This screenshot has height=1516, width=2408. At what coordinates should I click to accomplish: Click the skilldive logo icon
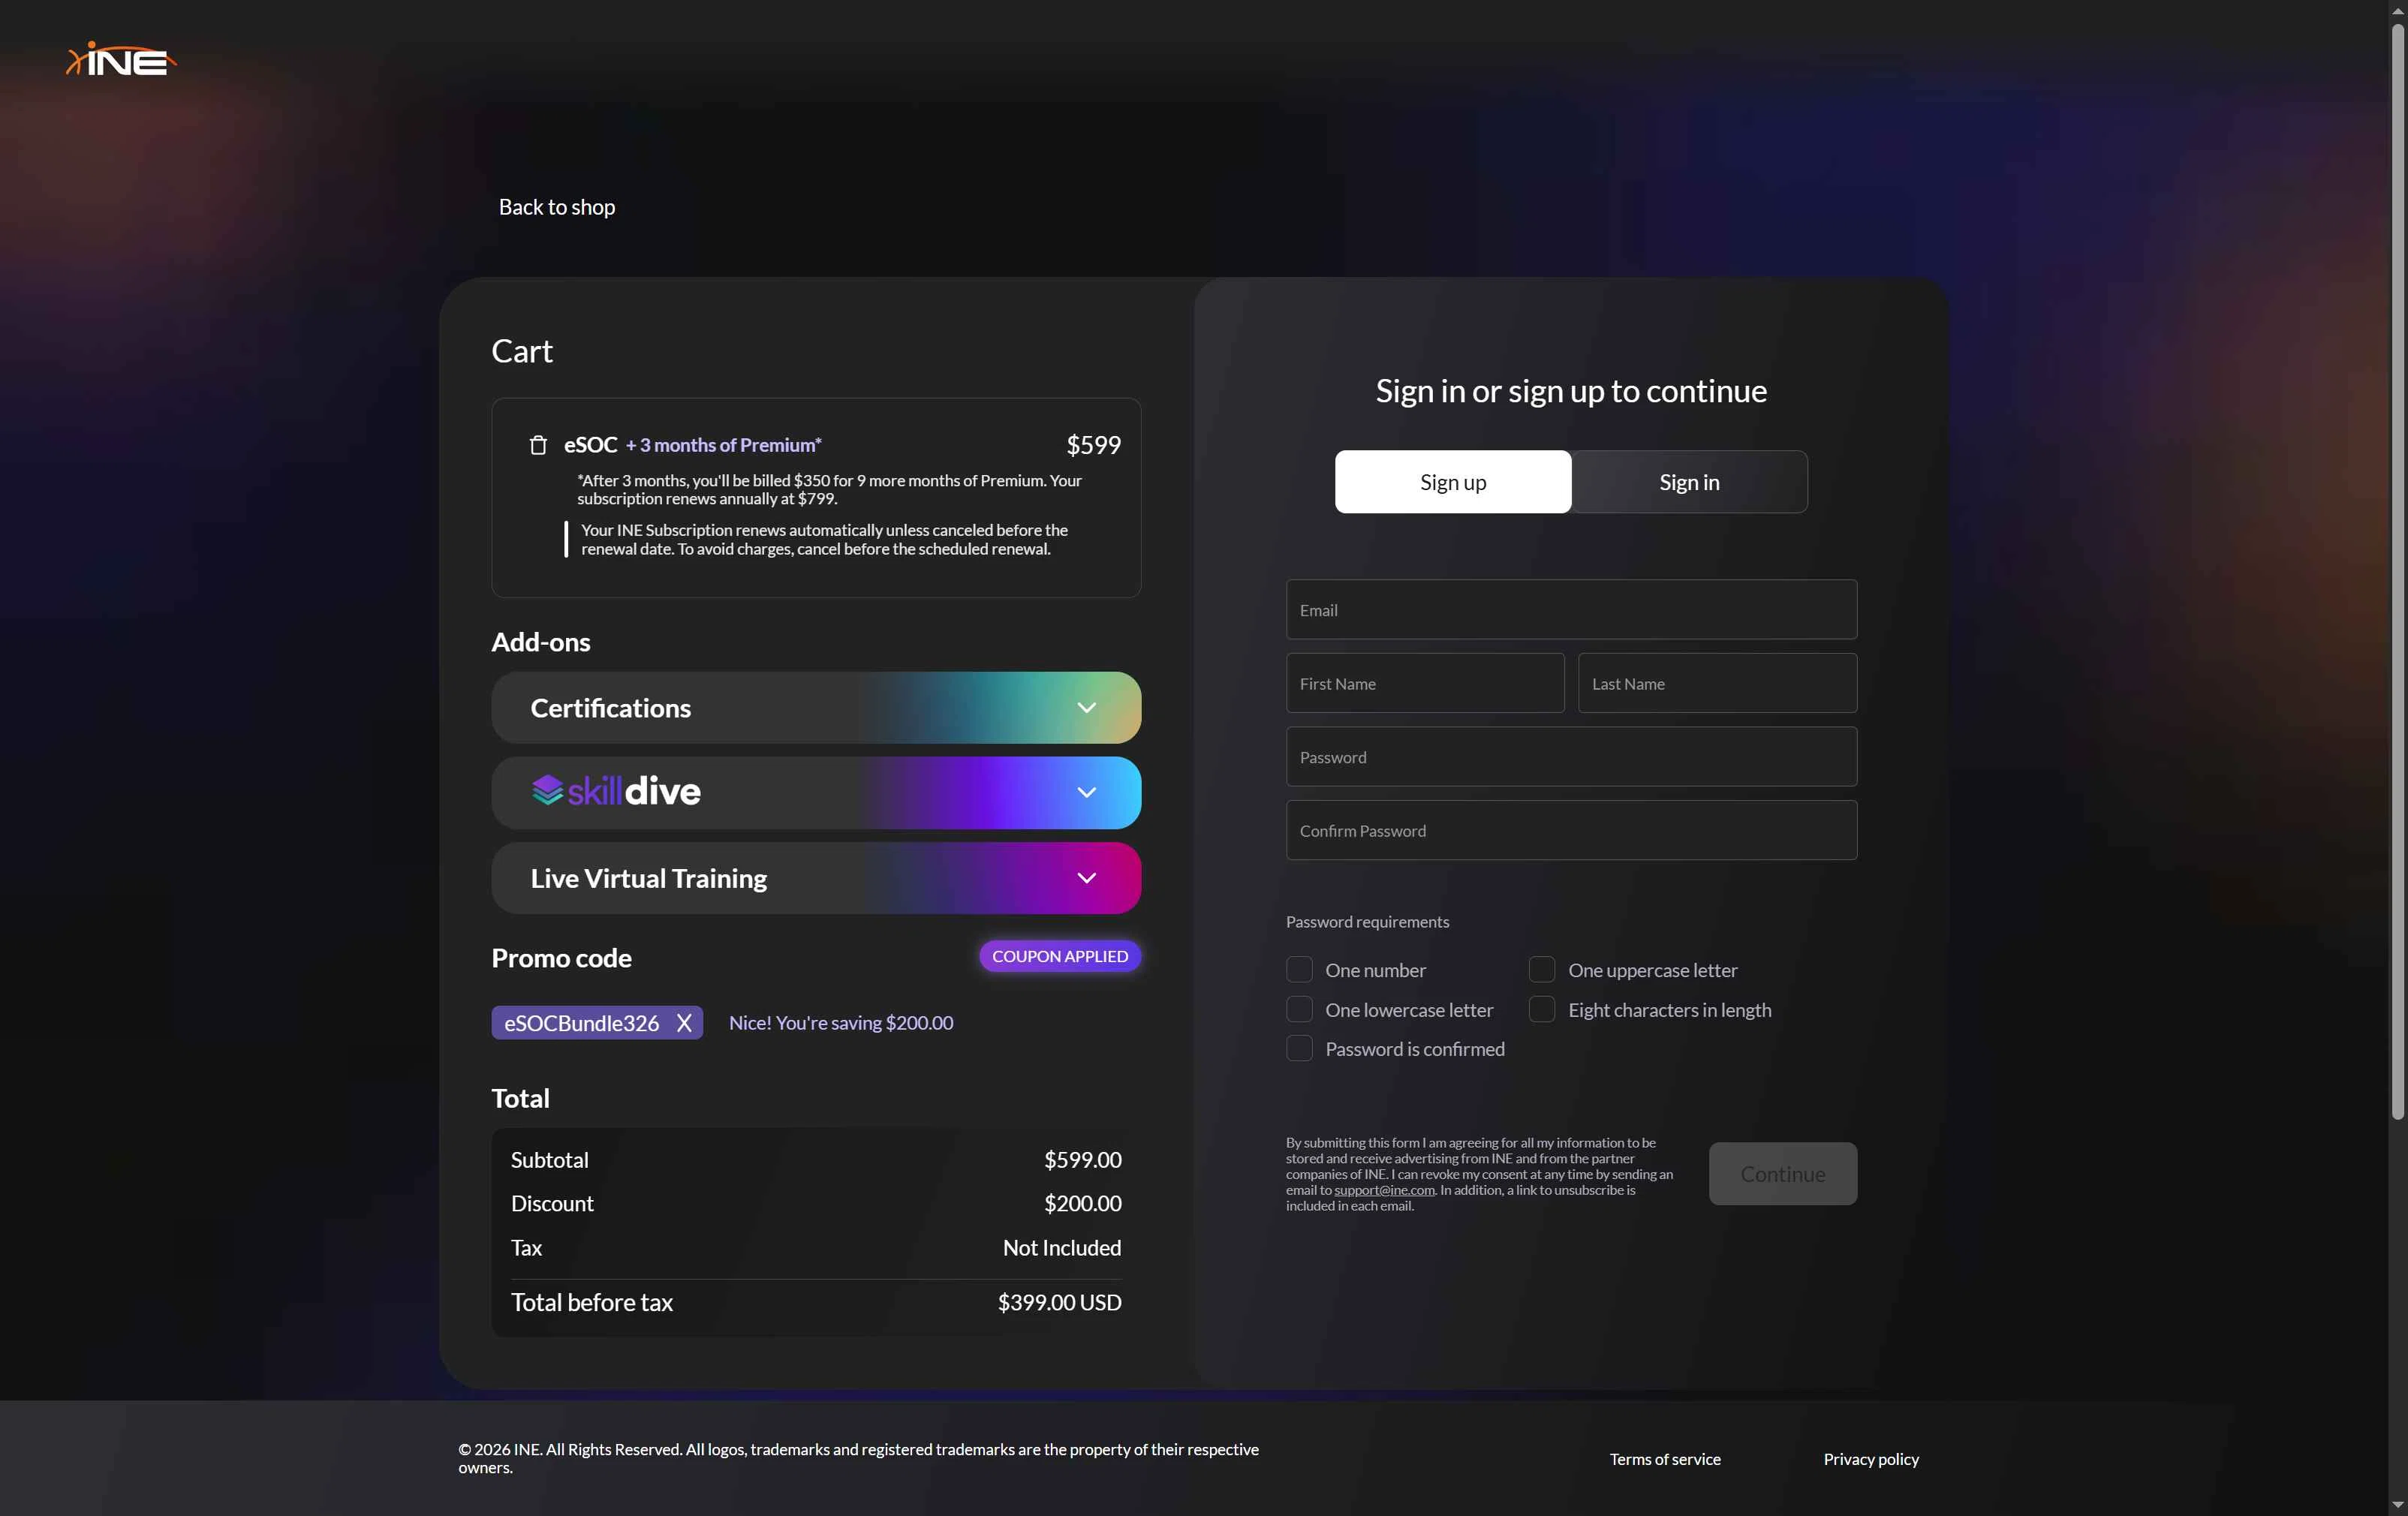coord(547,790)
